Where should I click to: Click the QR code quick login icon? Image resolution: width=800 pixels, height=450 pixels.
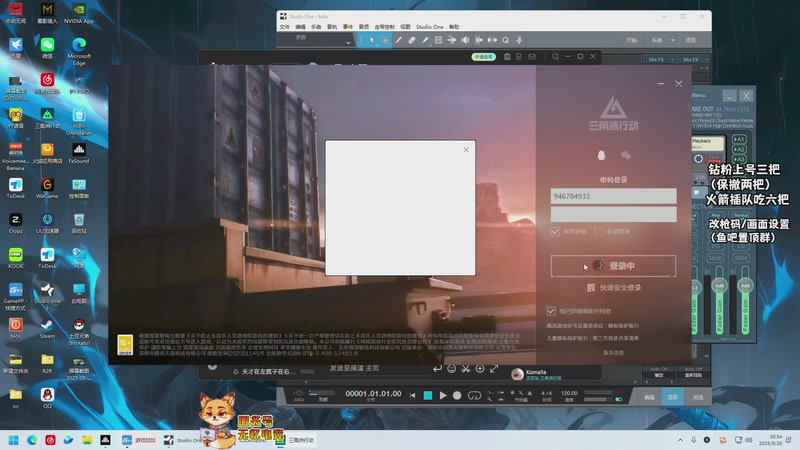[x=591, y=288]
